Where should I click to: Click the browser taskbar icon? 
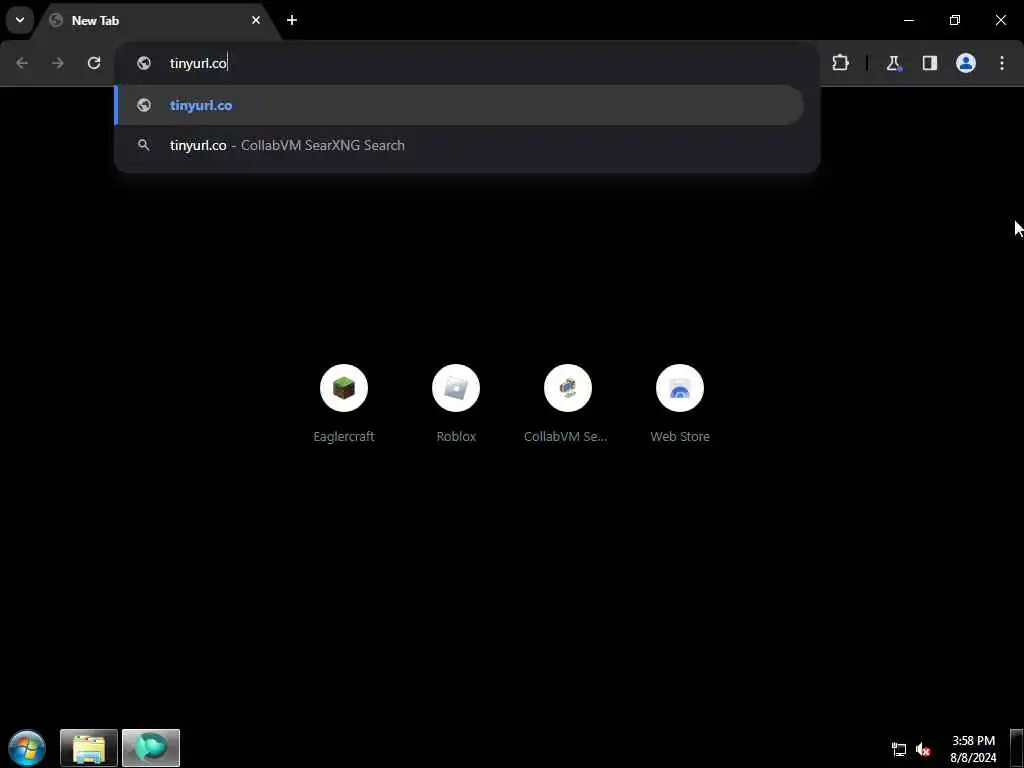pos(151,748)
